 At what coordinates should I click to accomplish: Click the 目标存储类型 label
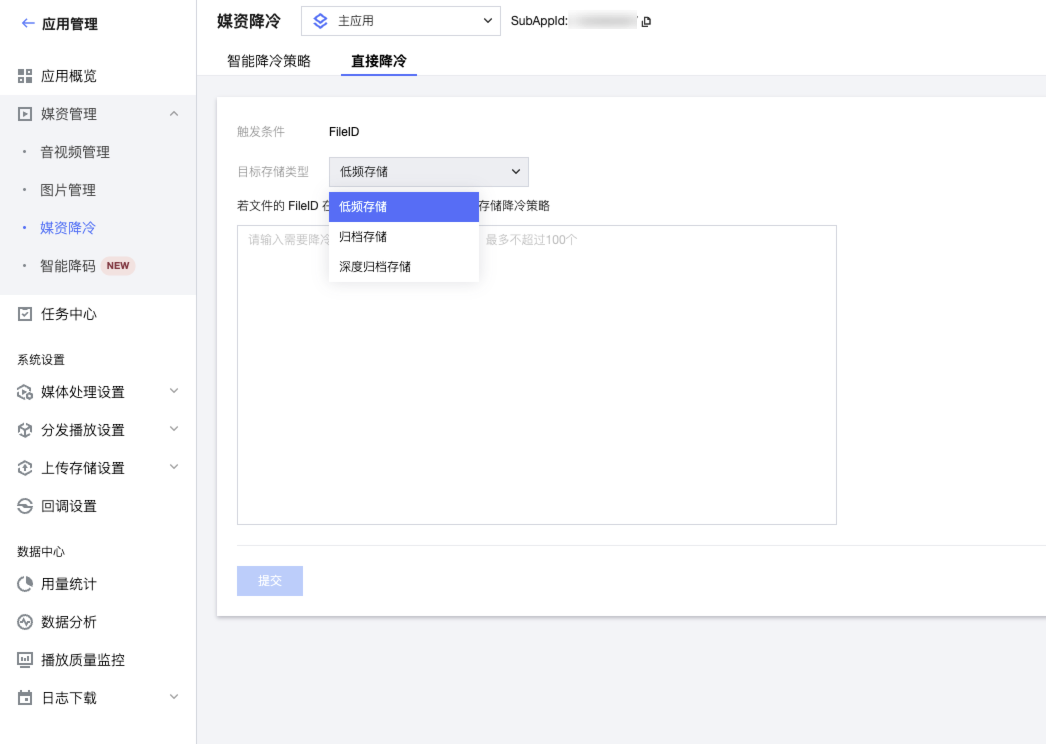tap(273, 172)
